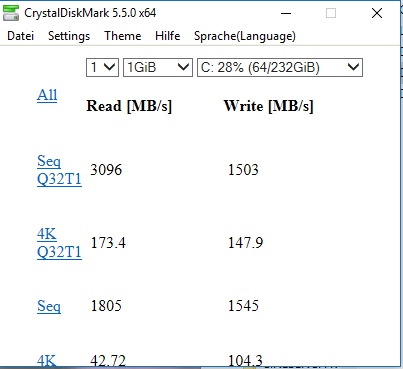
Task: Click the 4K read value 42.72
Action: pos(108,360)
